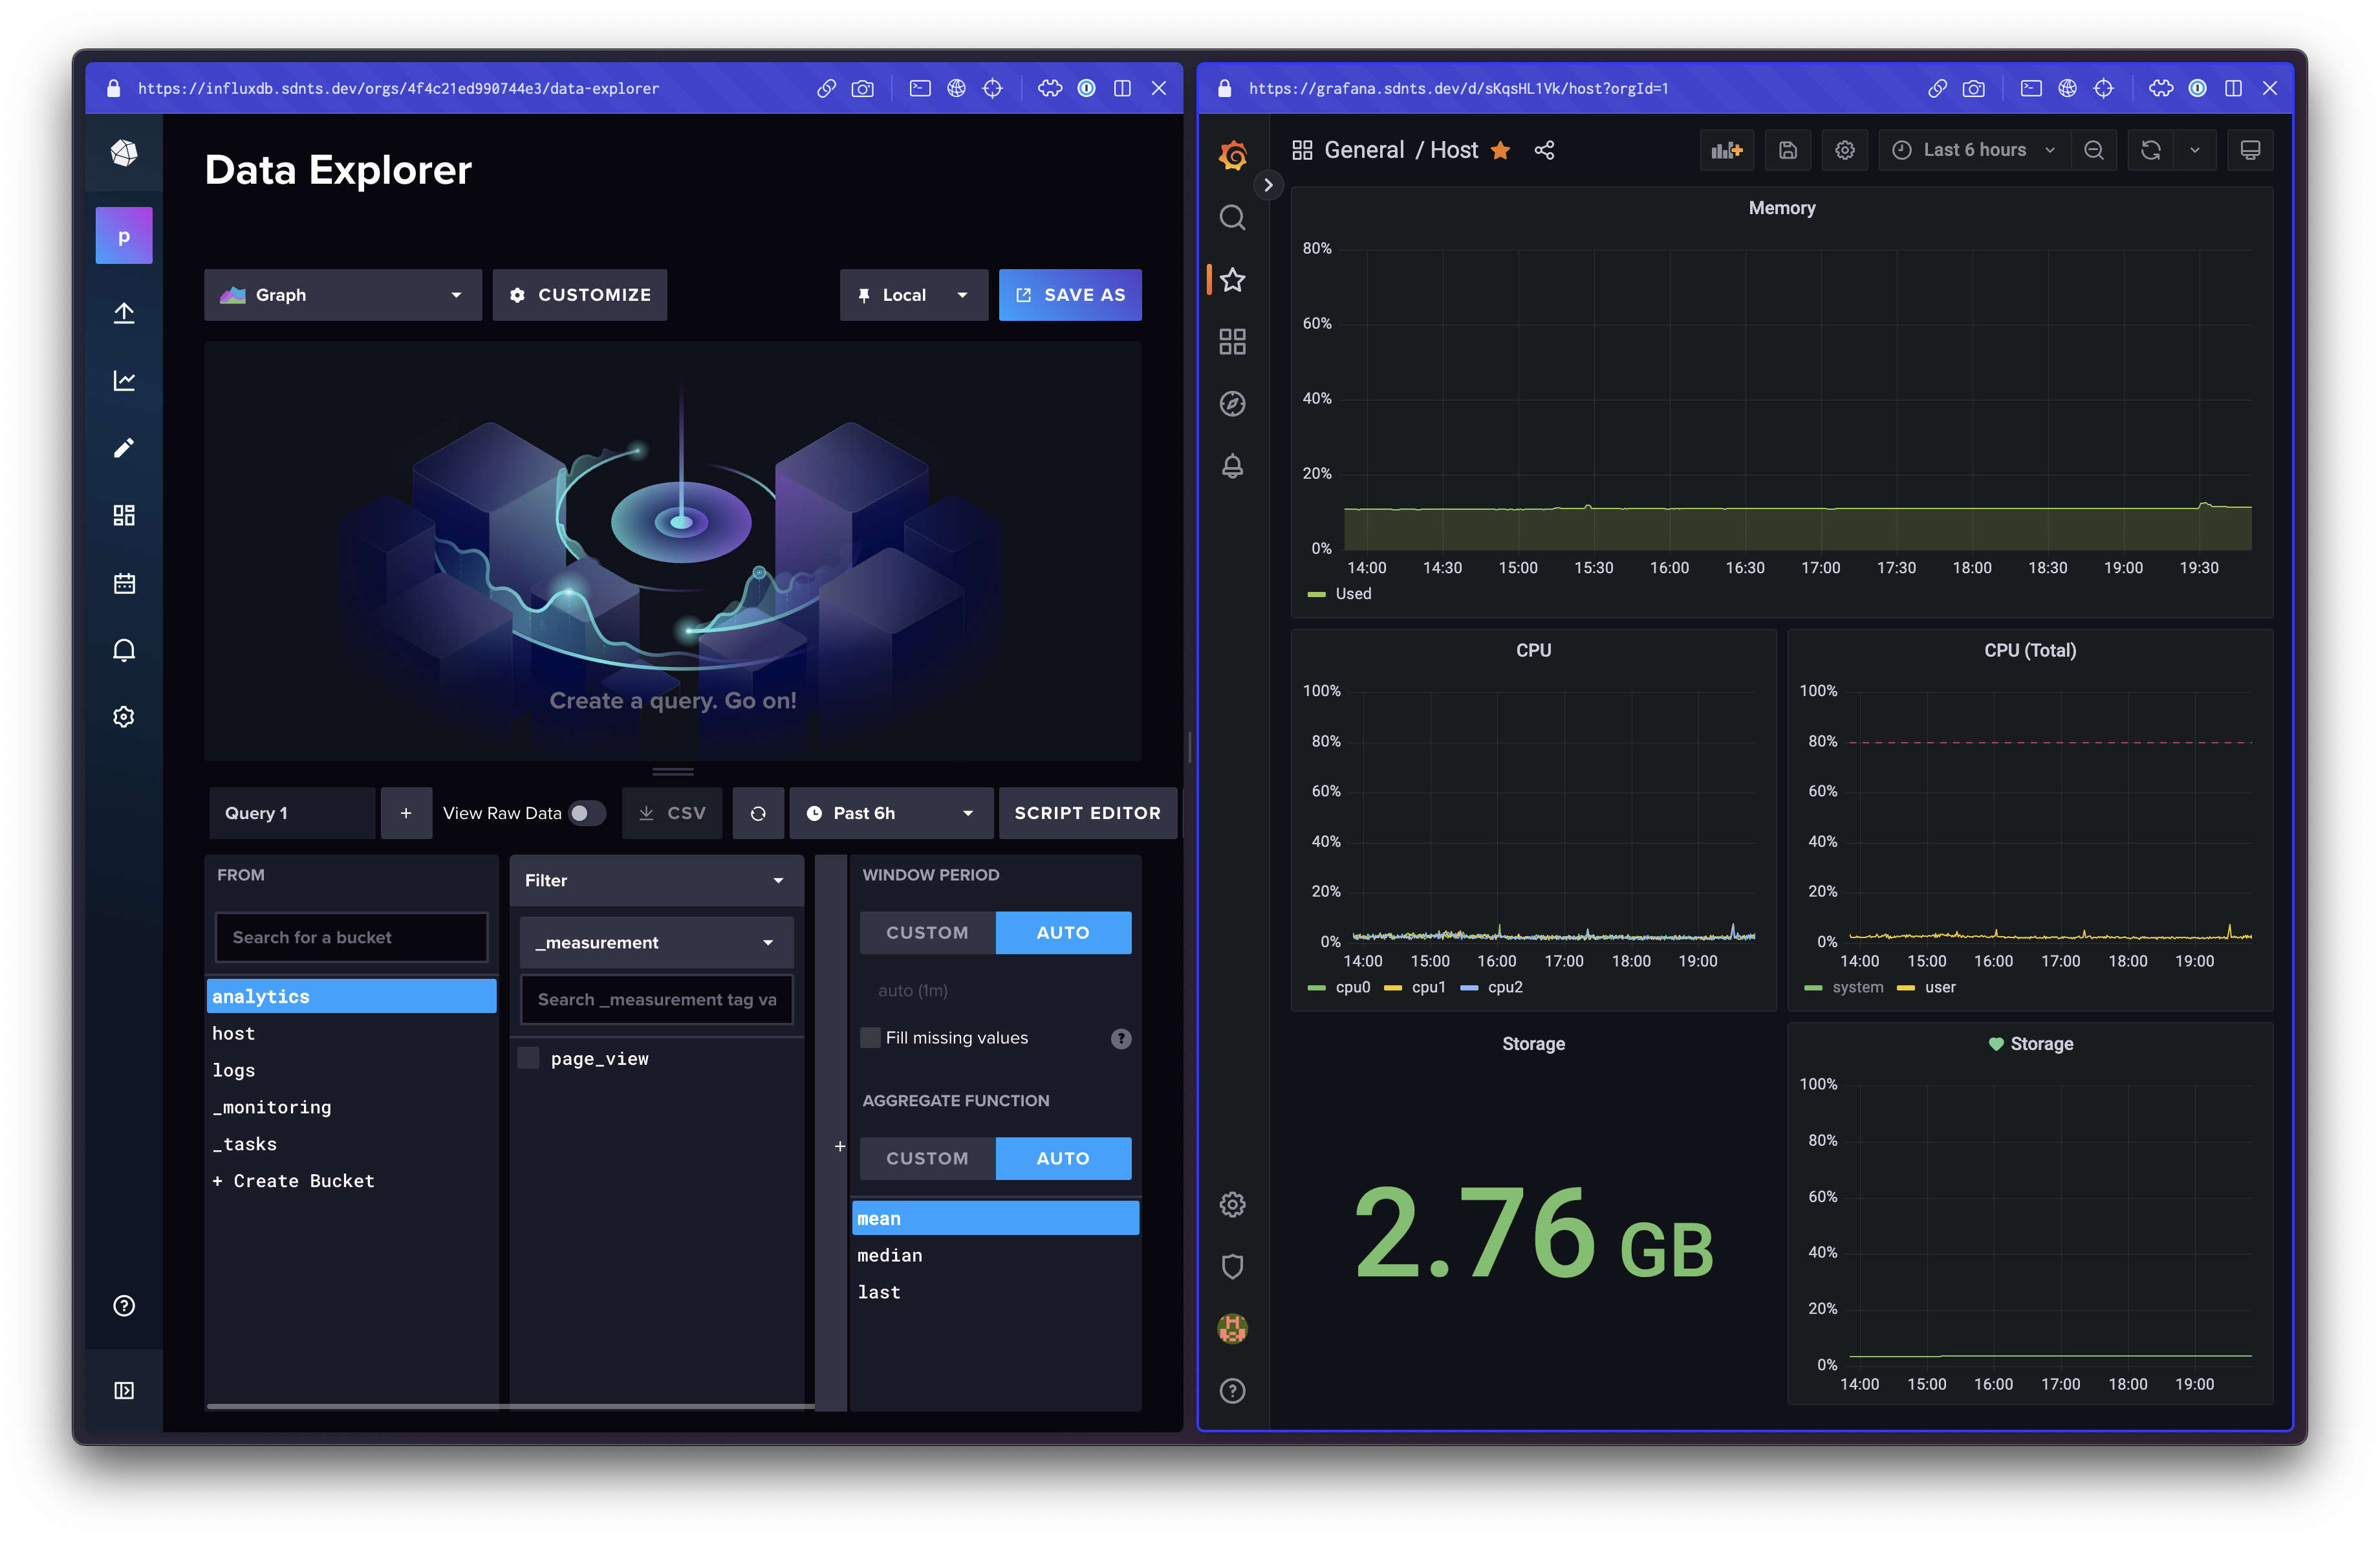Open the Load Data upload icon in InfluxDB sidebar

(x=124, y=312)
